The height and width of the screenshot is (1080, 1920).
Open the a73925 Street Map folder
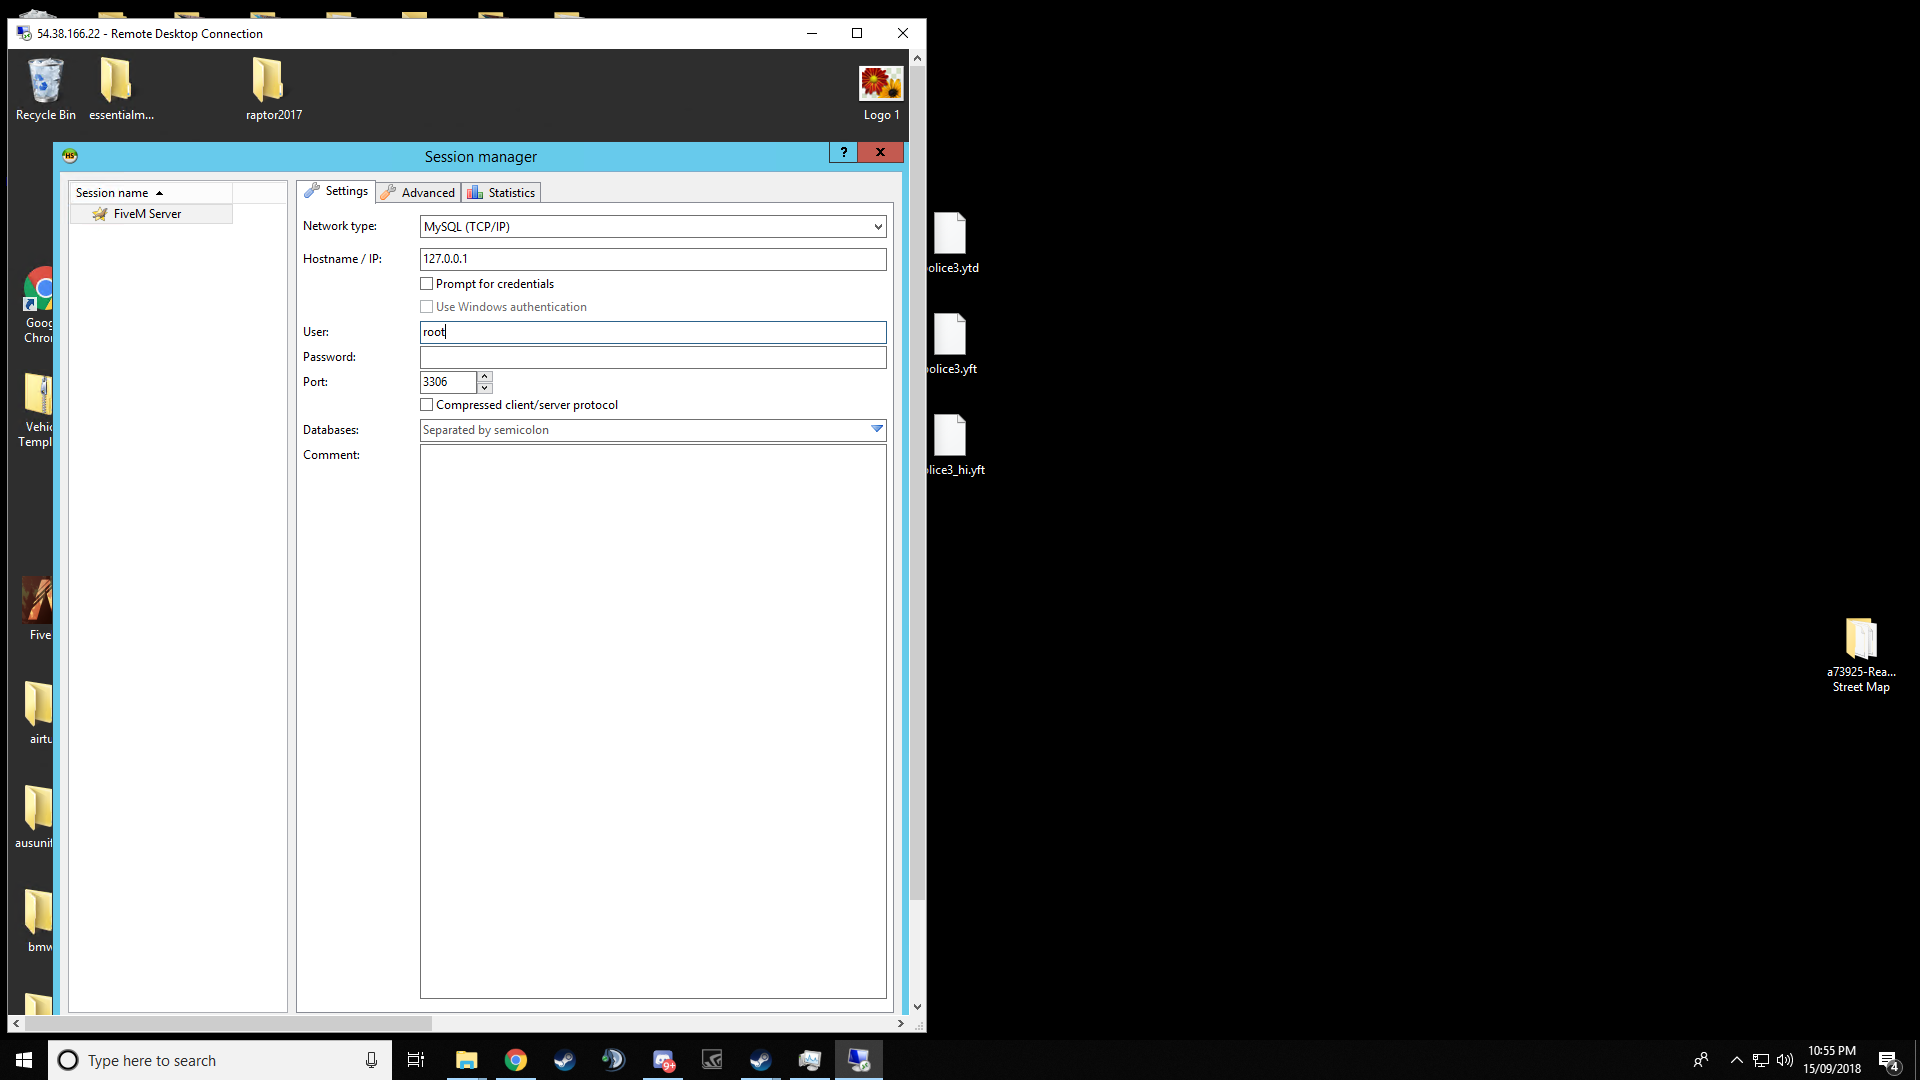(x=1861, y=640)
